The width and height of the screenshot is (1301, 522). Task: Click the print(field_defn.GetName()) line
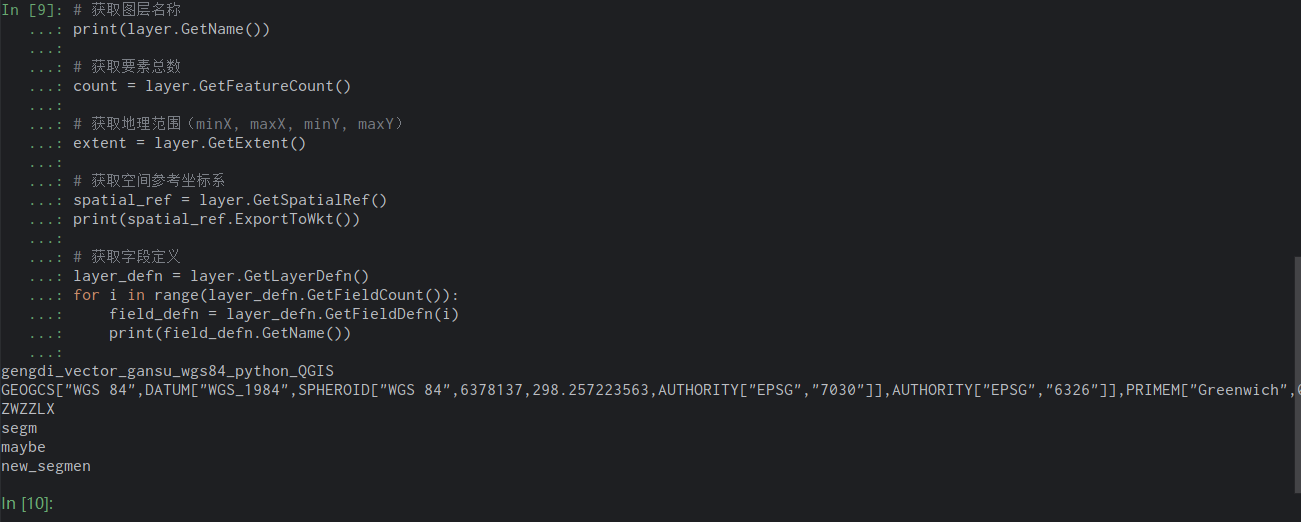[230, 333]
